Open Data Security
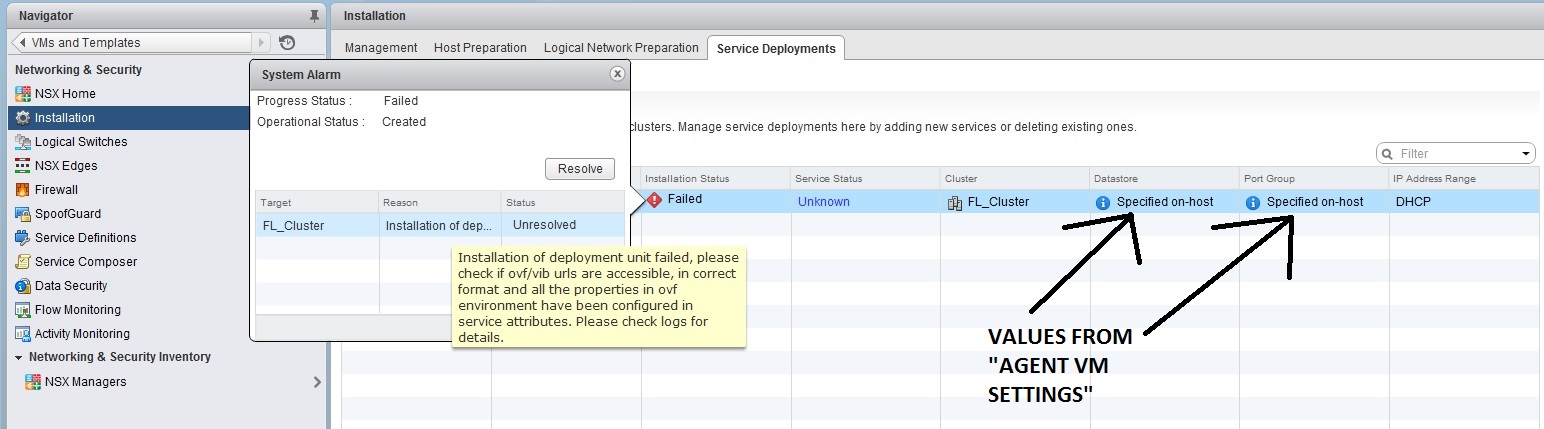 71,286
